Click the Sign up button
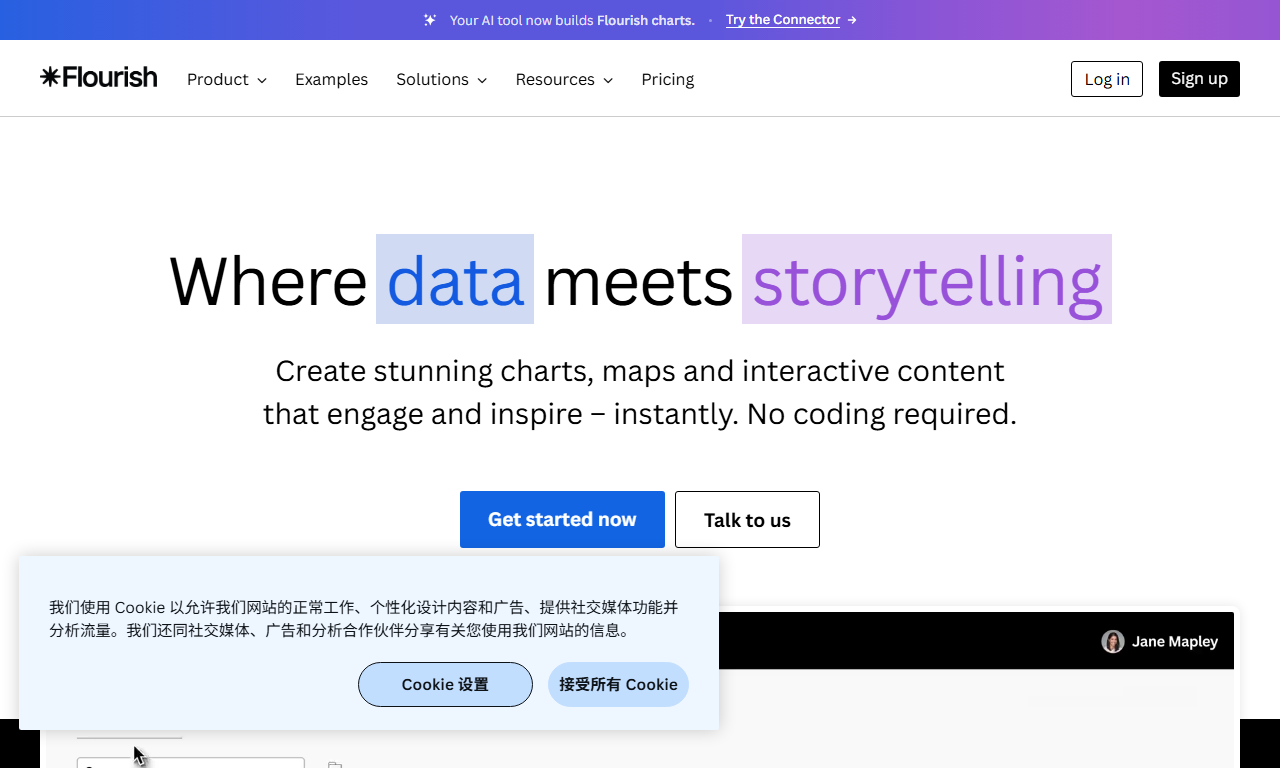The width and height of the screenshot is (1280, 768). (x=1199, y=79)
